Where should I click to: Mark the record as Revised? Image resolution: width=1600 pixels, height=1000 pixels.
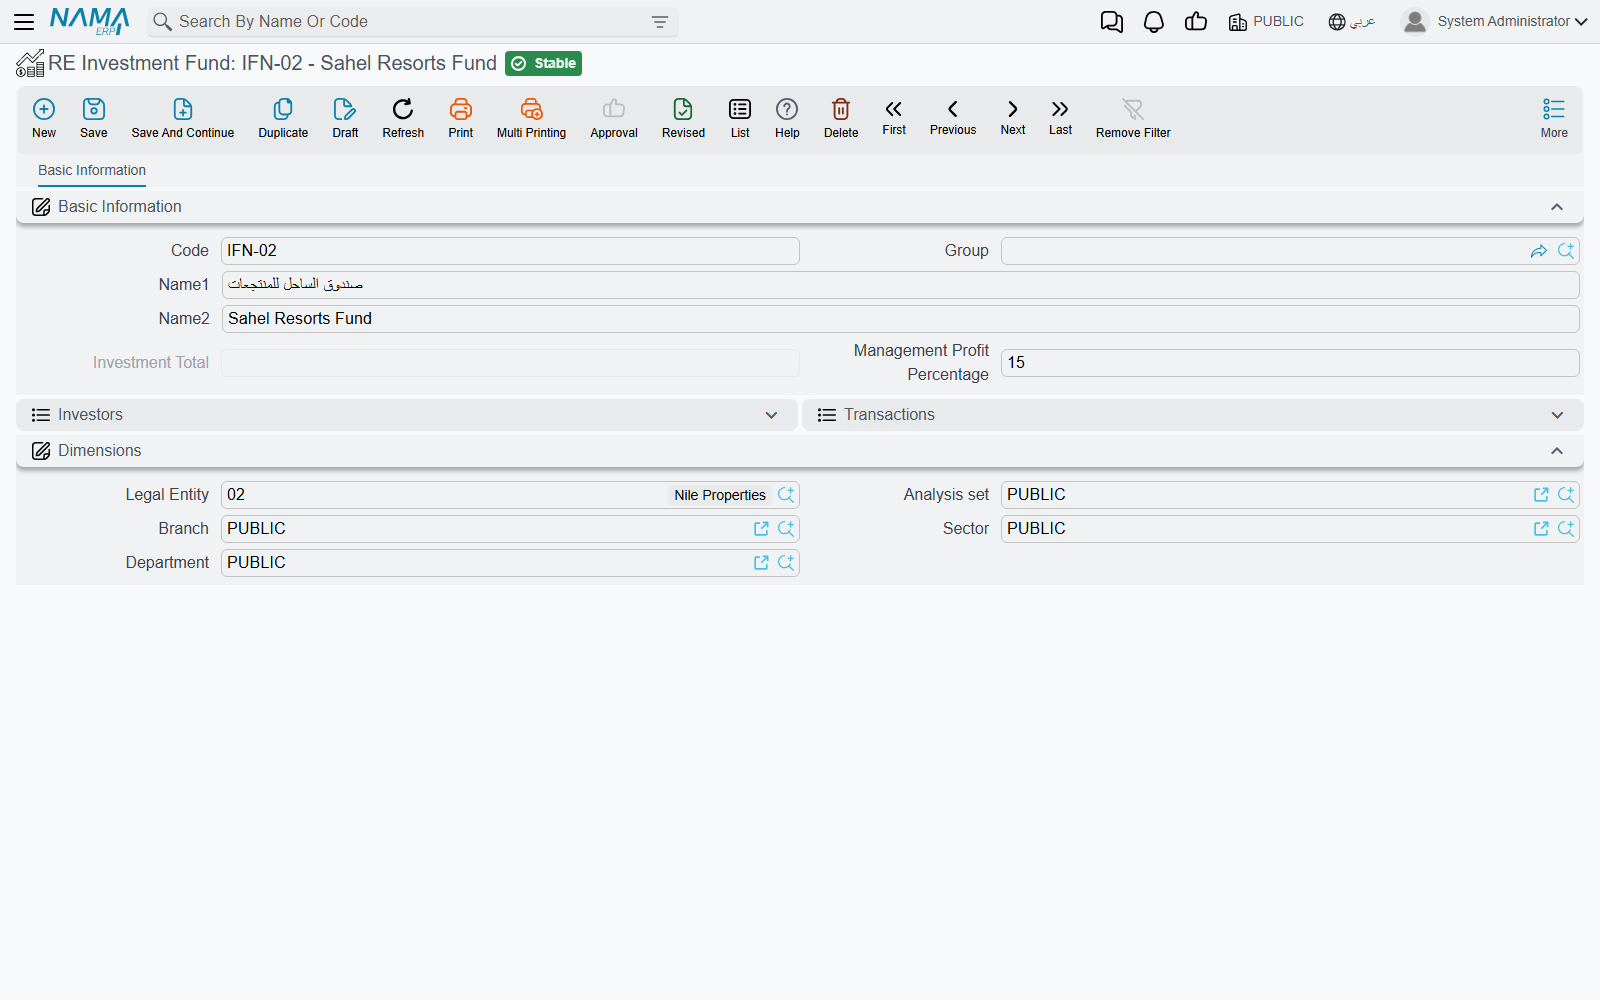point(683,118)
